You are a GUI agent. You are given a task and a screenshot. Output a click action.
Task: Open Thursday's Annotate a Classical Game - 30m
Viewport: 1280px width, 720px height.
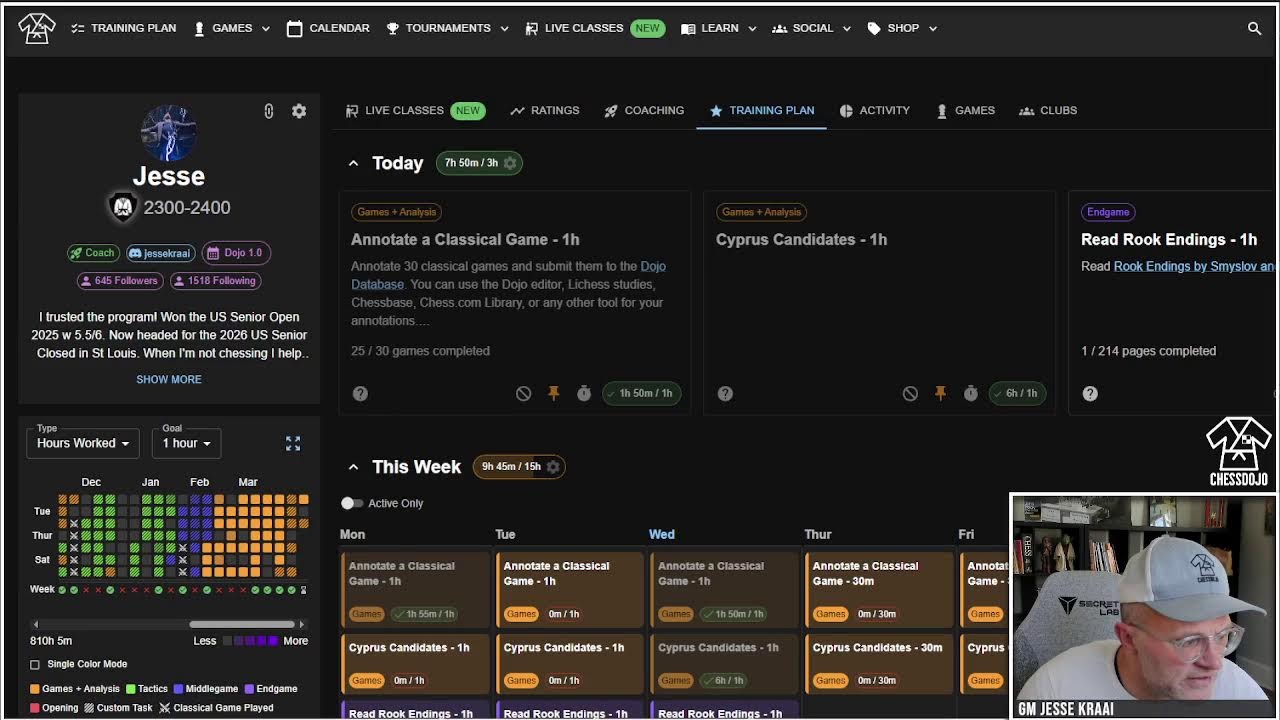pos(879,589)
